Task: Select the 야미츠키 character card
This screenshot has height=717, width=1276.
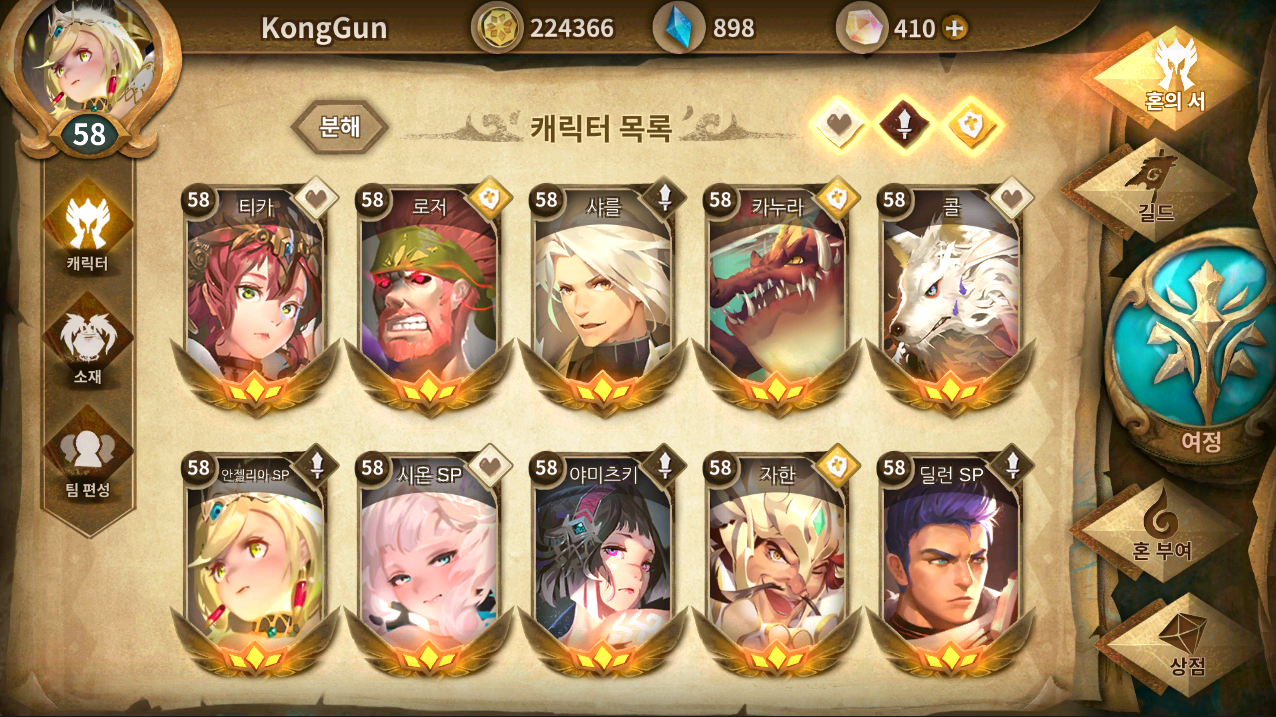Action: [604, 562]
